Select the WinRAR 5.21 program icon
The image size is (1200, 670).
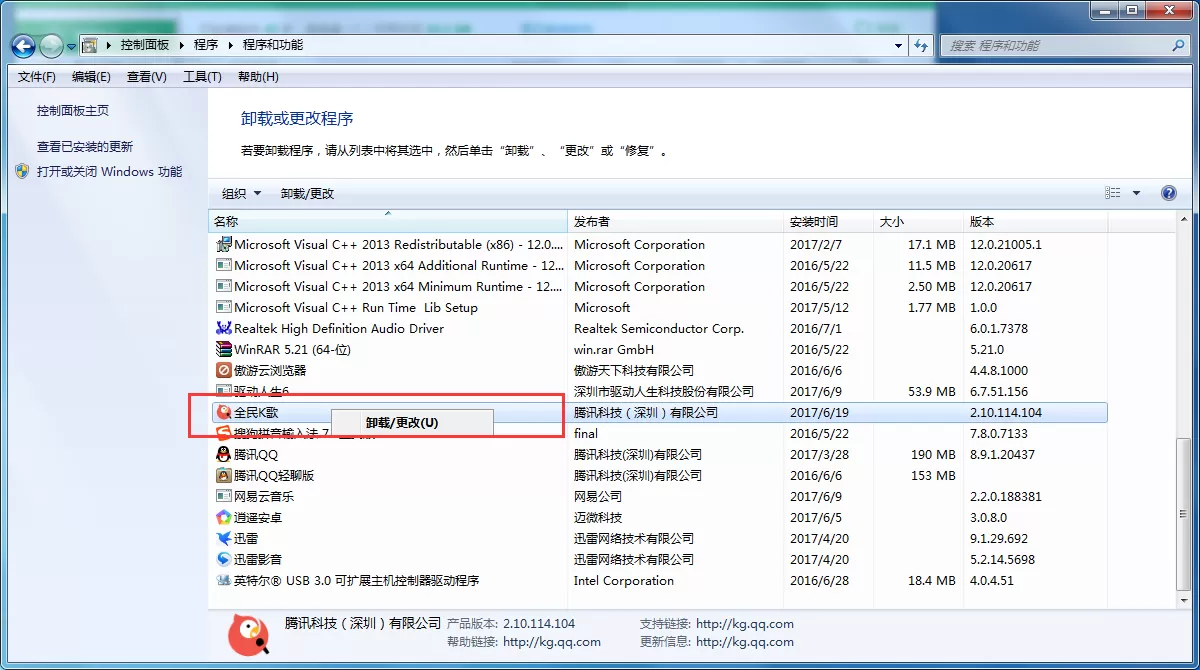[224, 349]
